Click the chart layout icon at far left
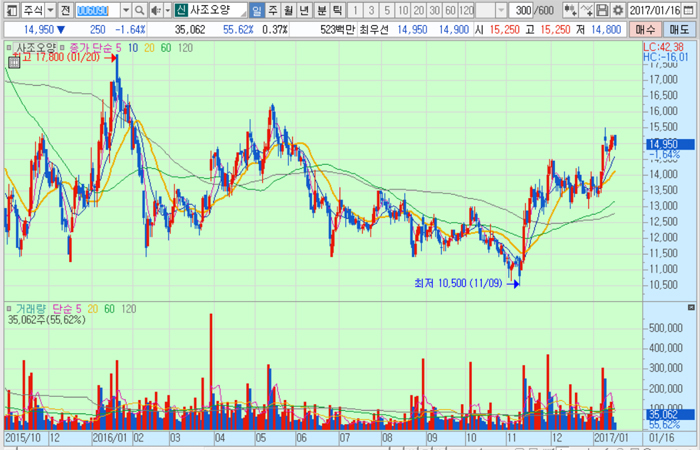The height and width of the screenshot is (450, 700). (x=9, y=10)
